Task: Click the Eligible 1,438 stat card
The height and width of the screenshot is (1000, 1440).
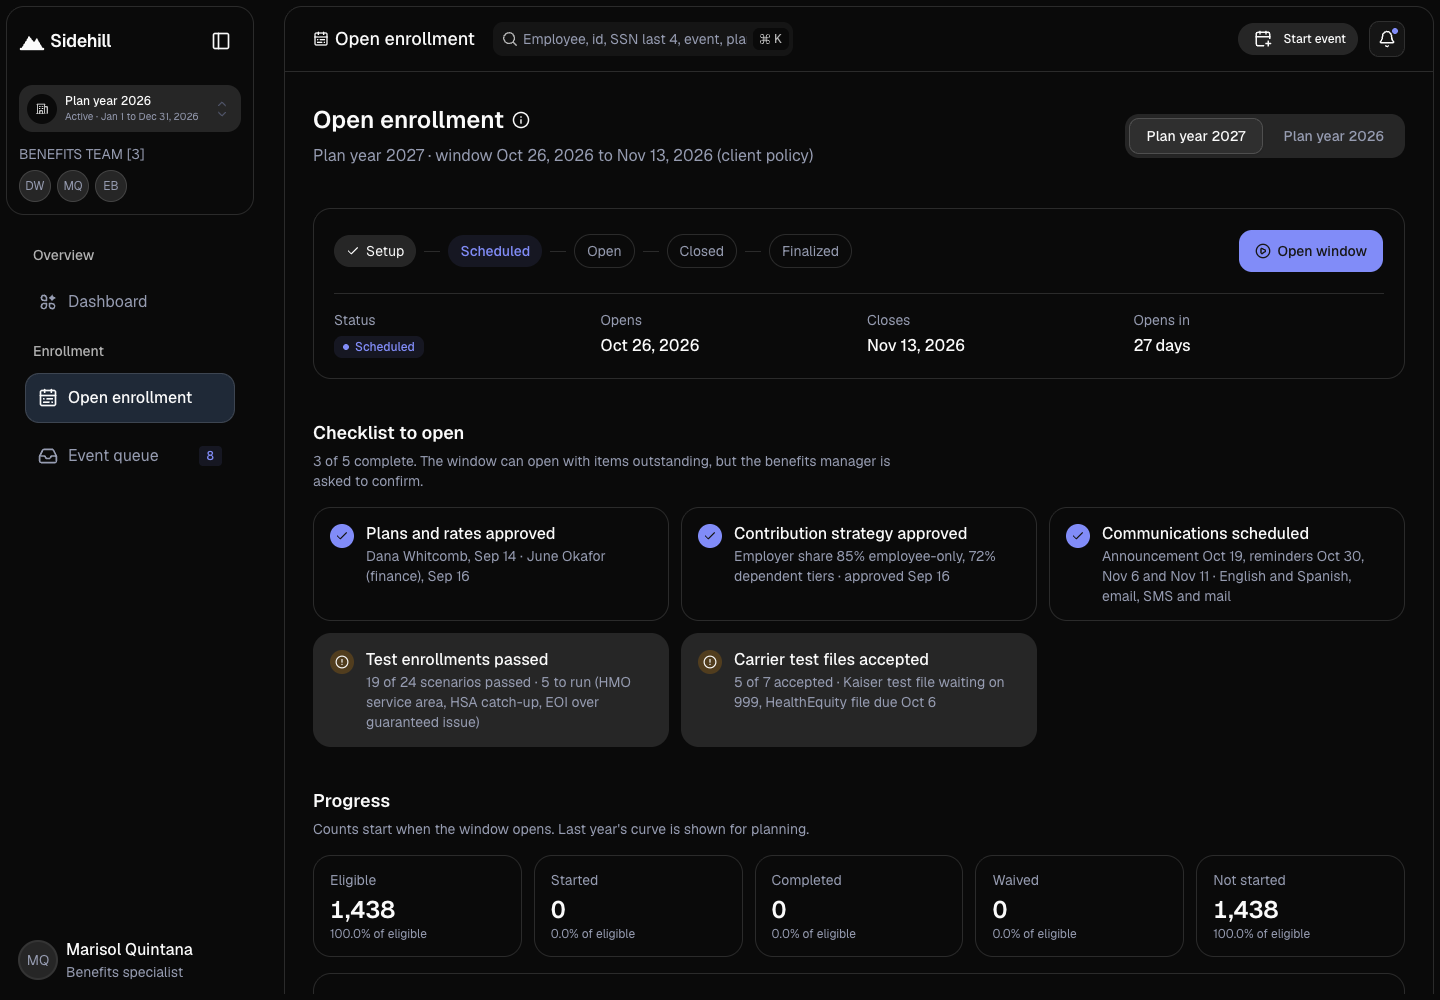Action: pos(417,906)
